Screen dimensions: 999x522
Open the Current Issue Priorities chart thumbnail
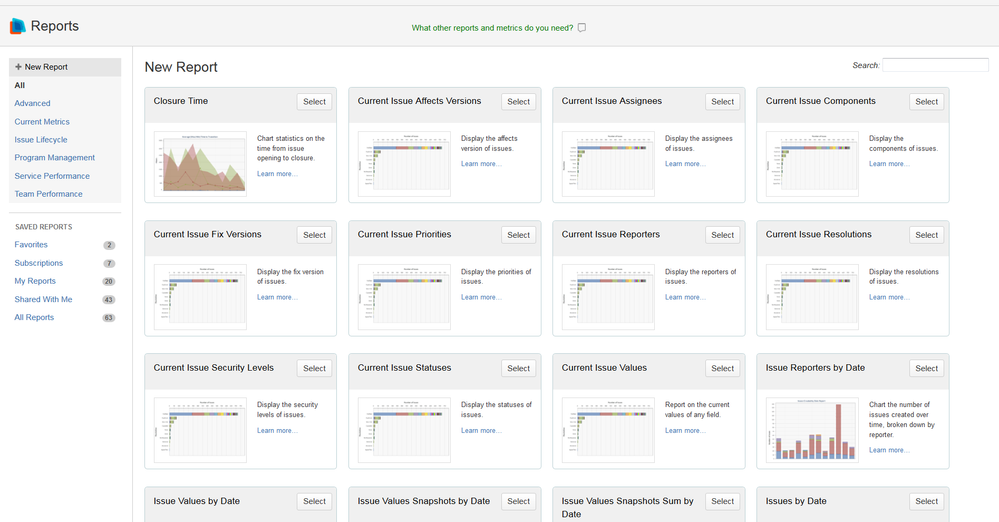(404, 297)
